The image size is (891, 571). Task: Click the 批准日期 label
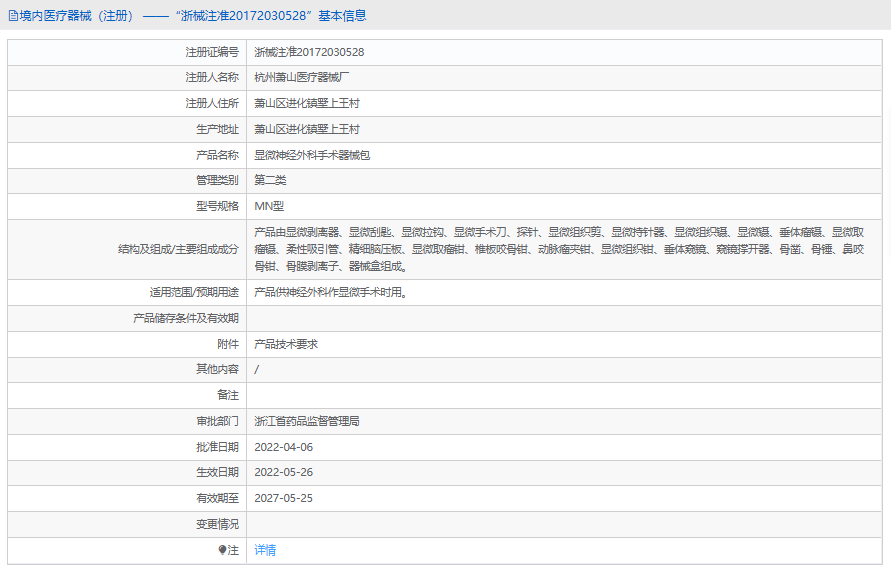tap(218, 448)
